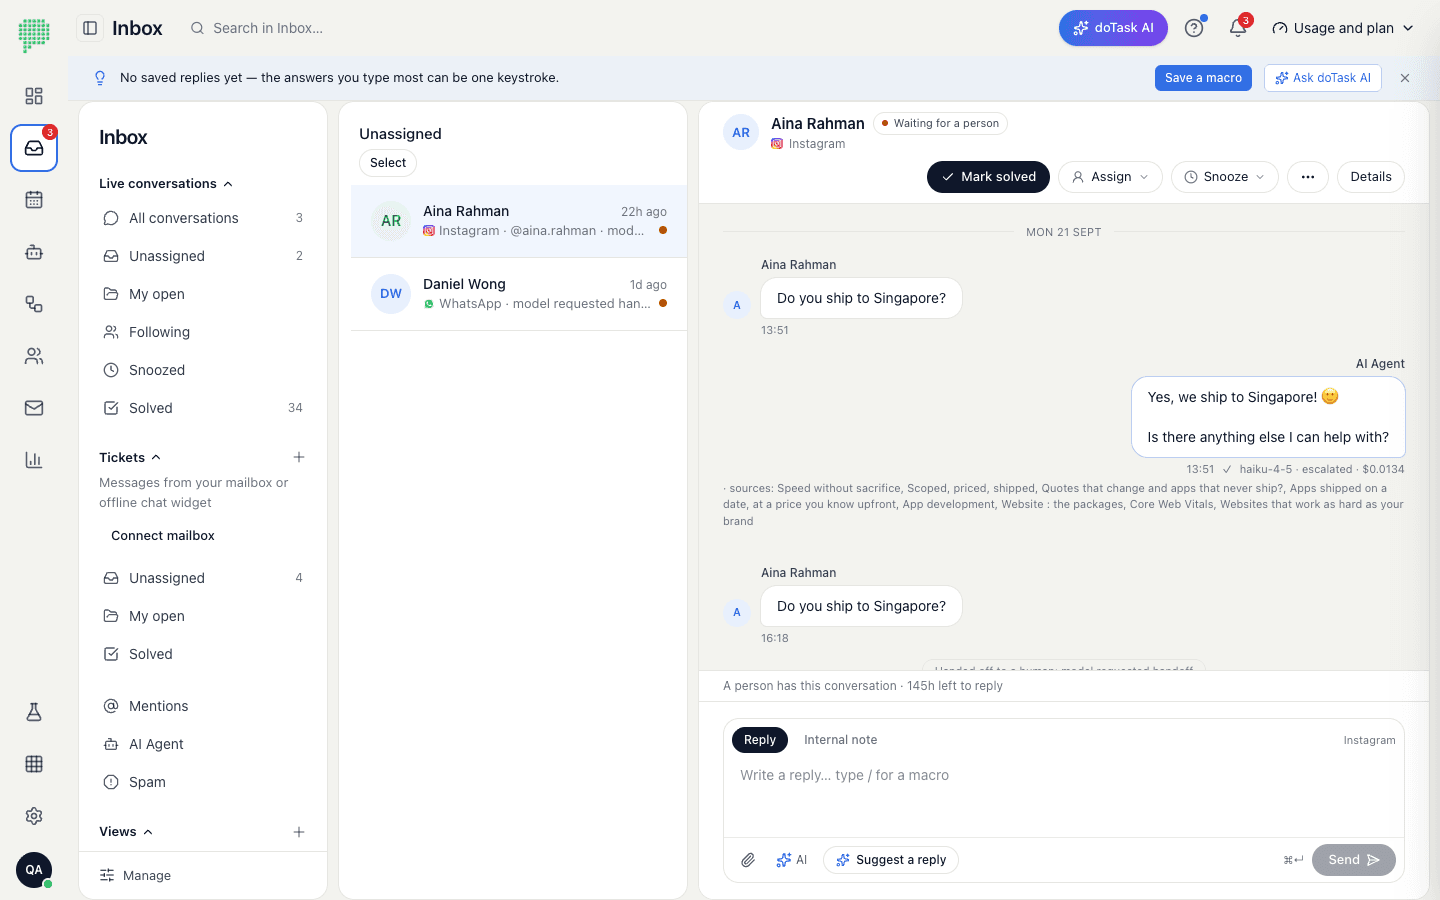Viewport: 1440px width, 900px height.
Task: Open the calendar icon in left rail
Action: pyautogui.click(x=34, y=200)
